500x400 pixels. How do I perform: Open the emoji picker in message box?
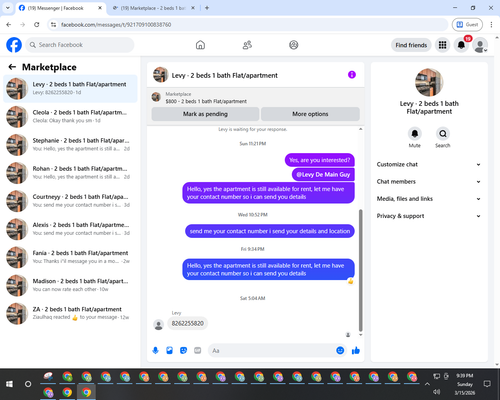click(340, 350)
